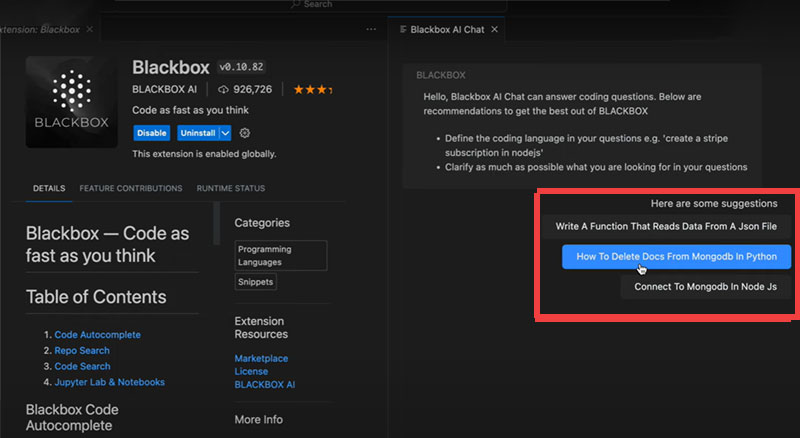Viewport: 800px width, 438px height.
Task: Click the Uninstall button
Action: point(197,133)
